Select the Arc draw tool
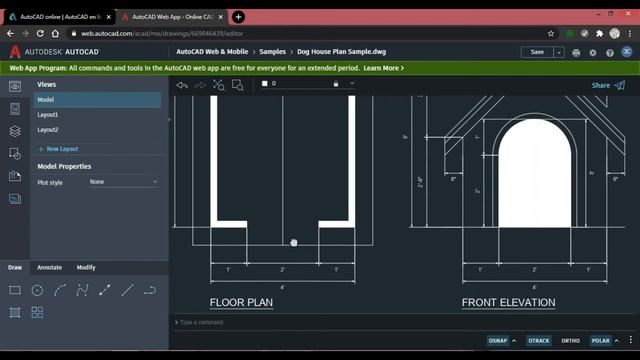 pos(60,290)
